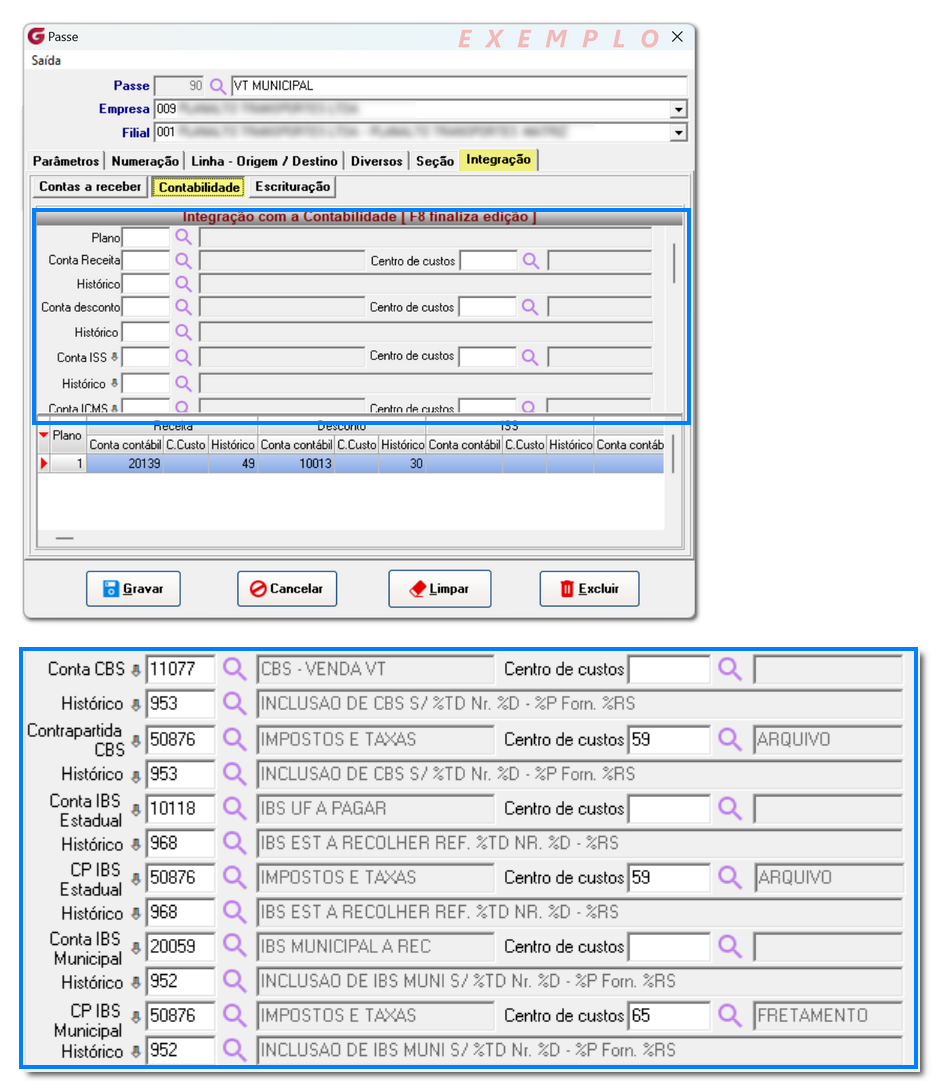Open Conta ISS search magnifier

coord(183,357)
